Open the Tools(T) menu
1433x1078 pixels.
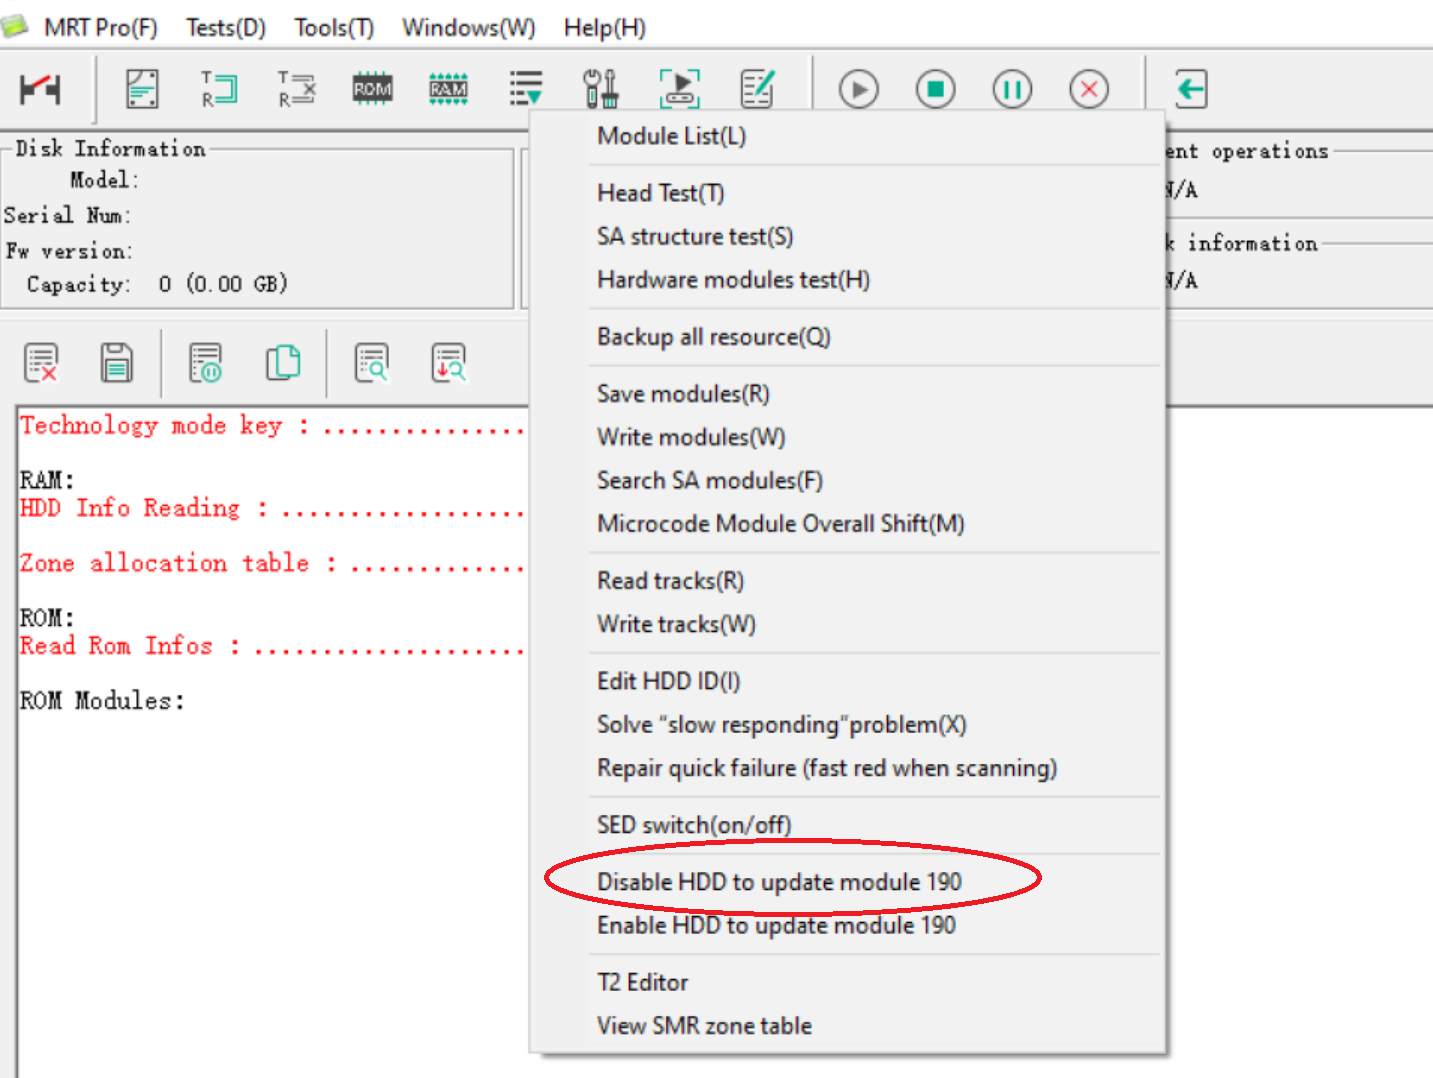[x=334, y=28]
